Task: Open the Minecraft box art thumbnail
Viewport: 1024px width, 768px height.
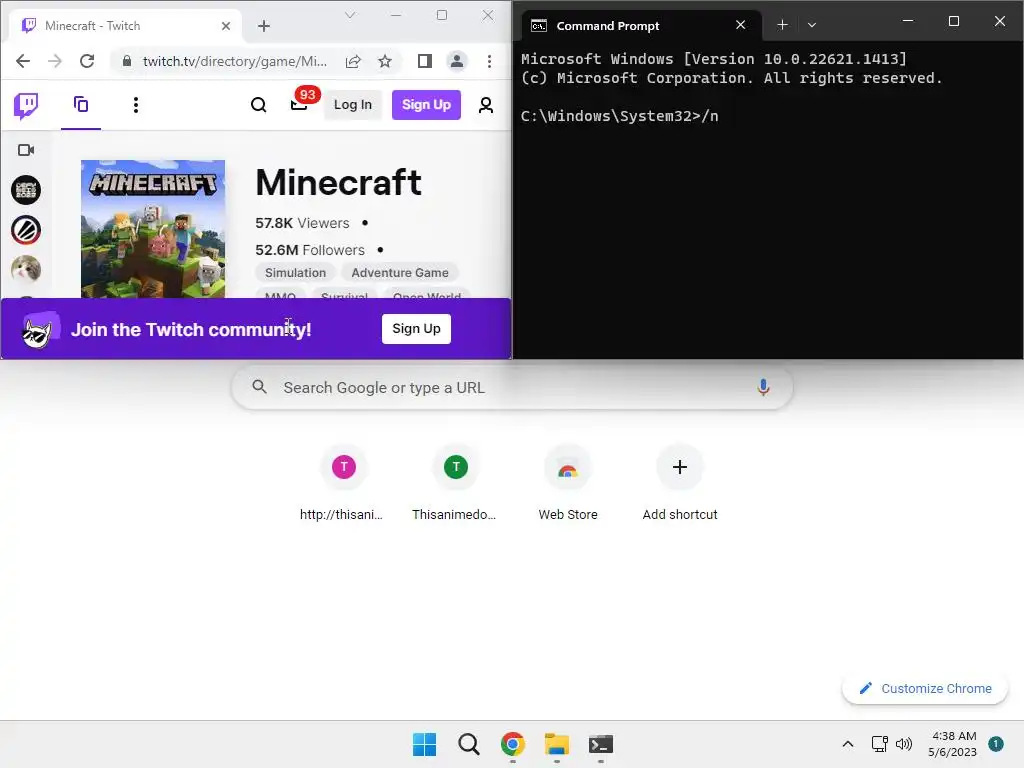Action: point(153,229)
